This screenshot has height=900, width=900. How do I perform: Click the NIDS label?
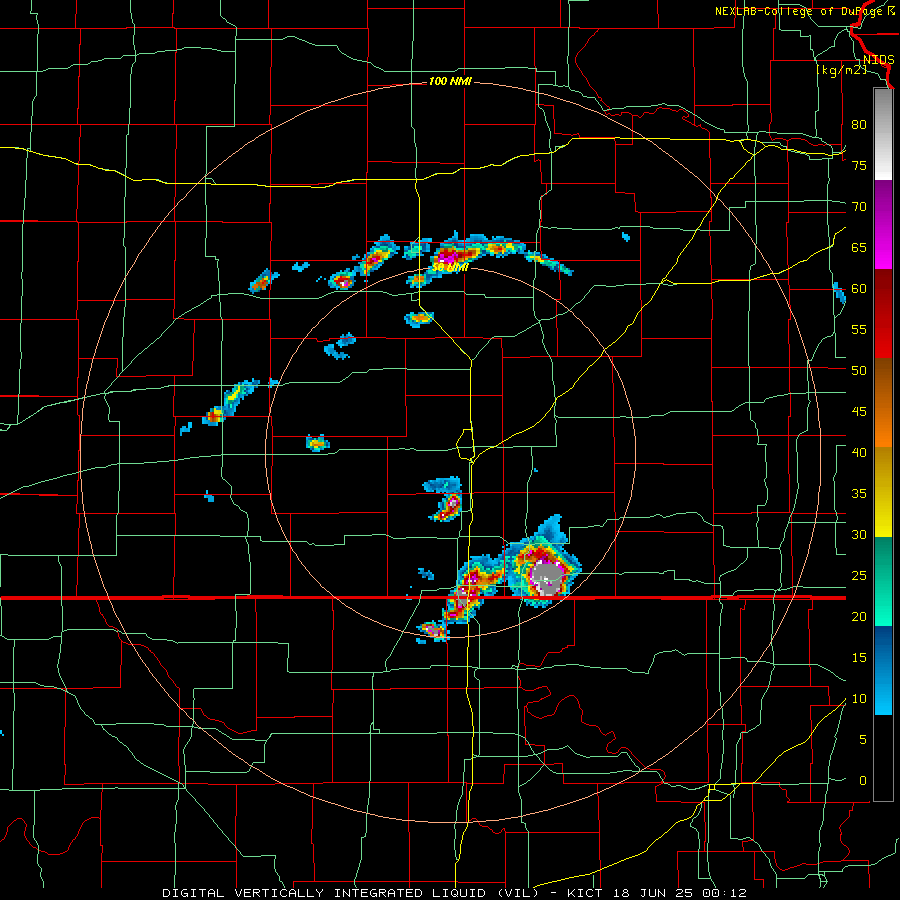(878, 60)
